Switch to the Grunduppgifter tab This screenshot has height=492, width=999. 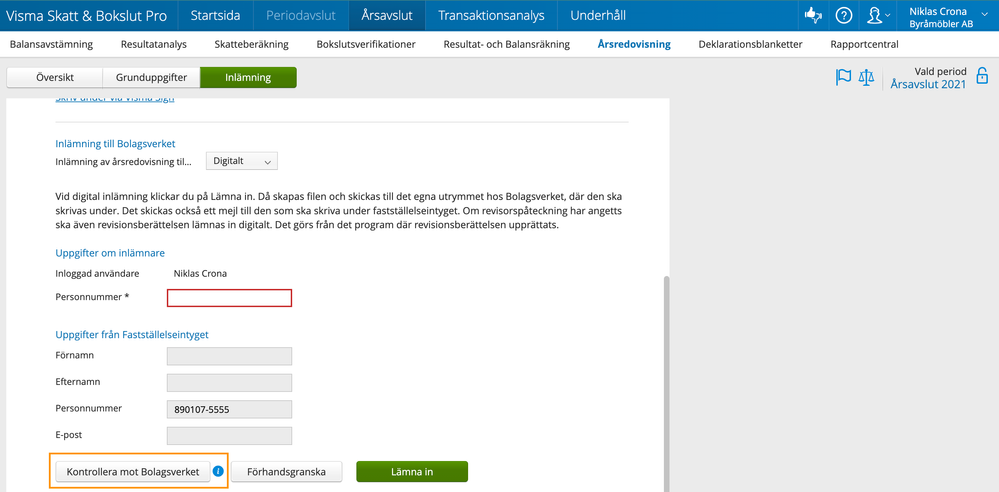pos(151,77)
